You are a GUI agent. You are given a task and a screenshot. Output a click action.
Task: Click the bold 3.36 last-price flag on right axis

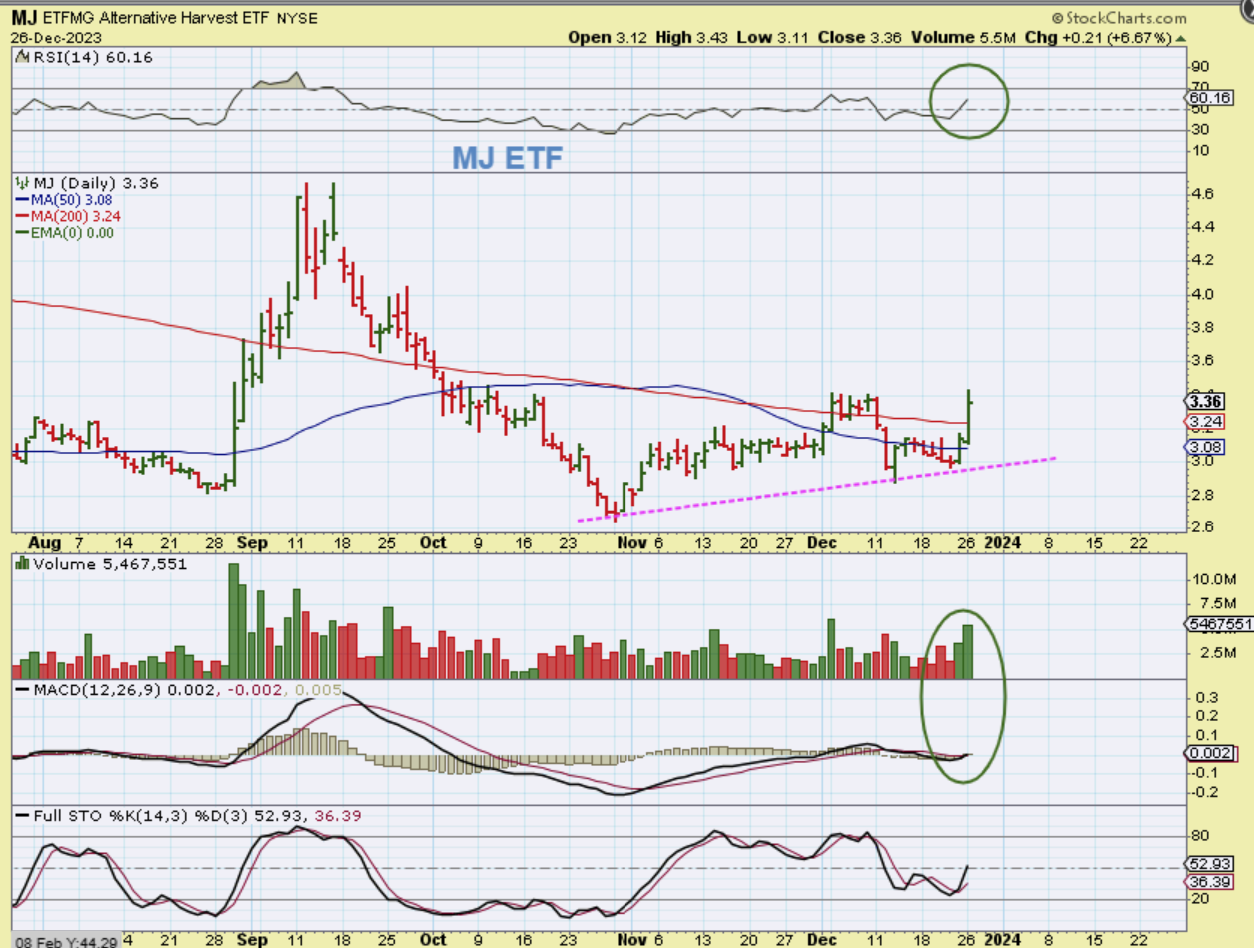pos(1202,402)
